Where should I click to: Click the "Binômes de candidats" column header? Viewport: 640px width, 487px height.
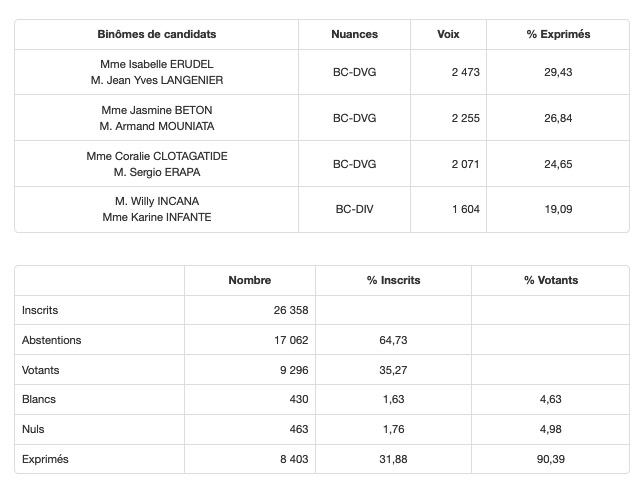click(x=157, y=34)
